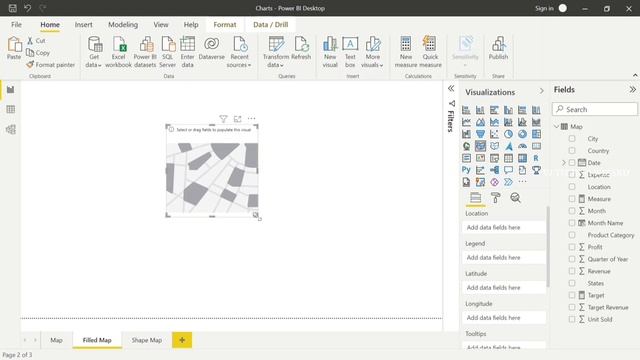Open the Format ribbon tab
The image size is (640, 360).
(x=225, y=24)
